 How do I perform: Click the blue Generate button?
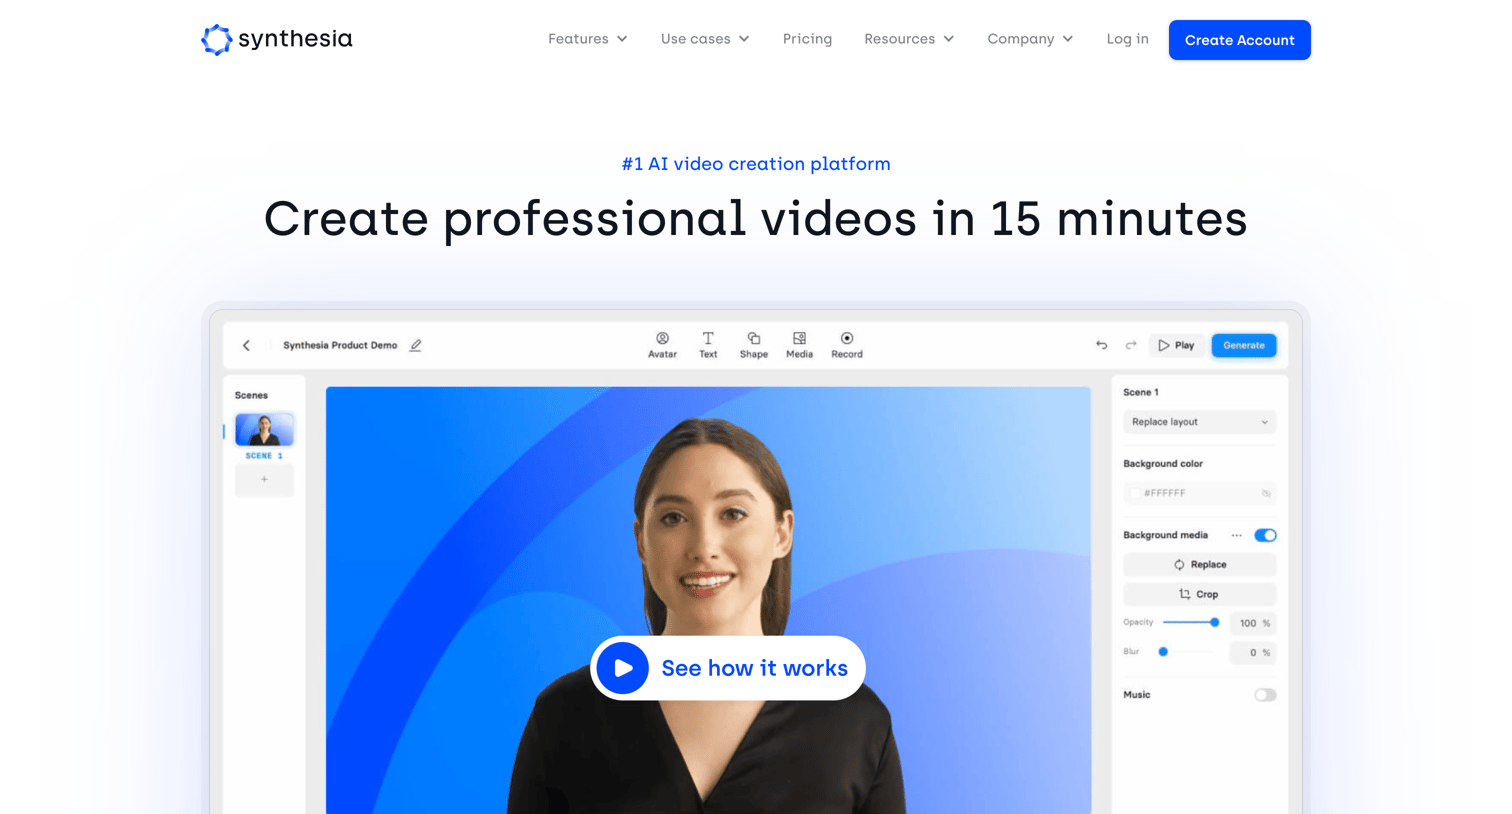(1244, 345)
